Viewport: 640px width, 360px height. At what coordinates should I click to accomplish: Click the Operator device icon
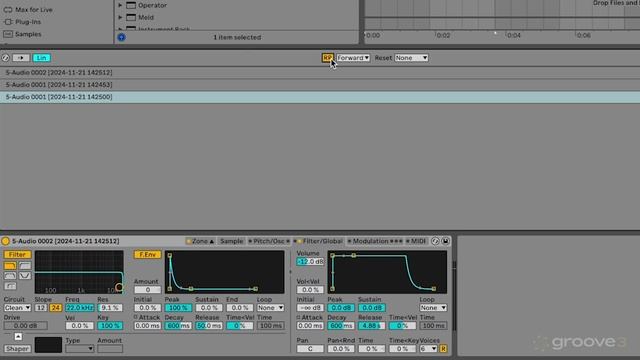(131, 5)
